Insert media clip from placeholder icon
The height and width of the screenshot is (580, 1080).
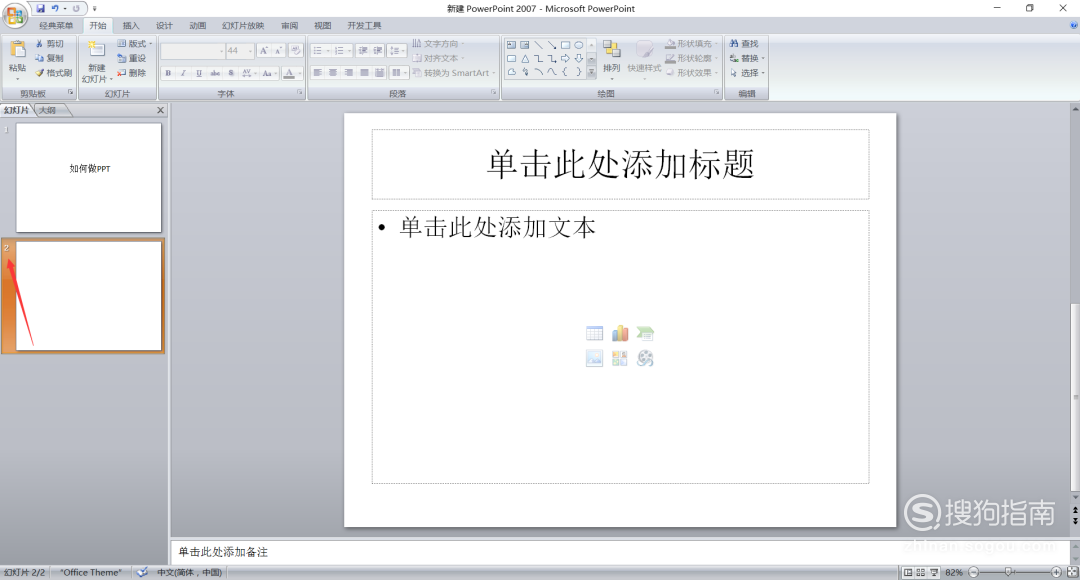tap(645, 358)
